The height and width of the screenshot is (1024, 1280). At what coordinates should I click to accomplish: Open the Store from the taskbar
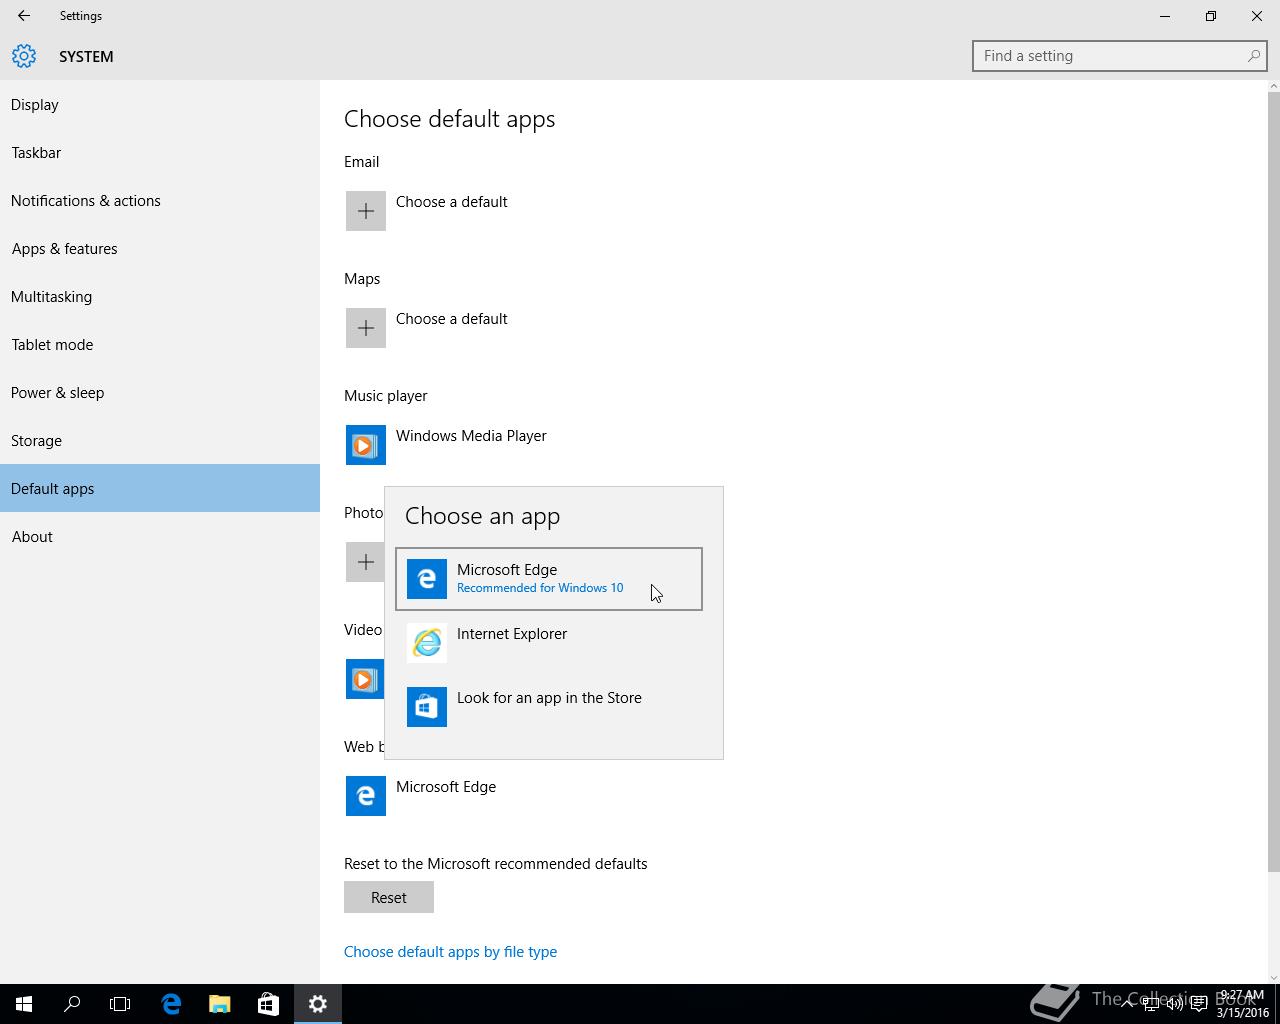[x=268, y=1004]
